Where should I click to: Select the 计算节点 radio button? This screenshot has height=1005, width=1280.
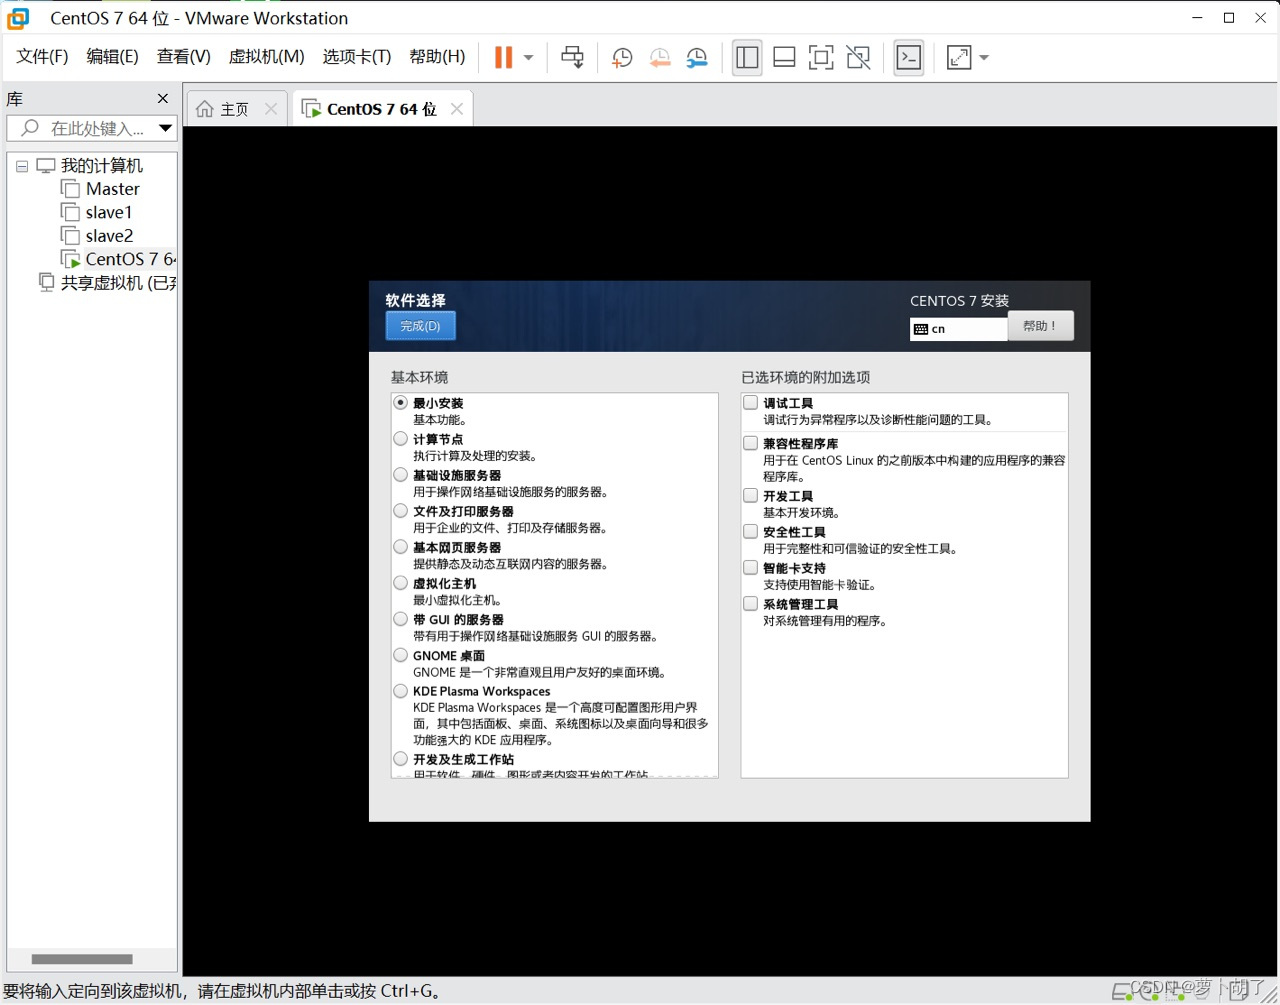[401, 439]
